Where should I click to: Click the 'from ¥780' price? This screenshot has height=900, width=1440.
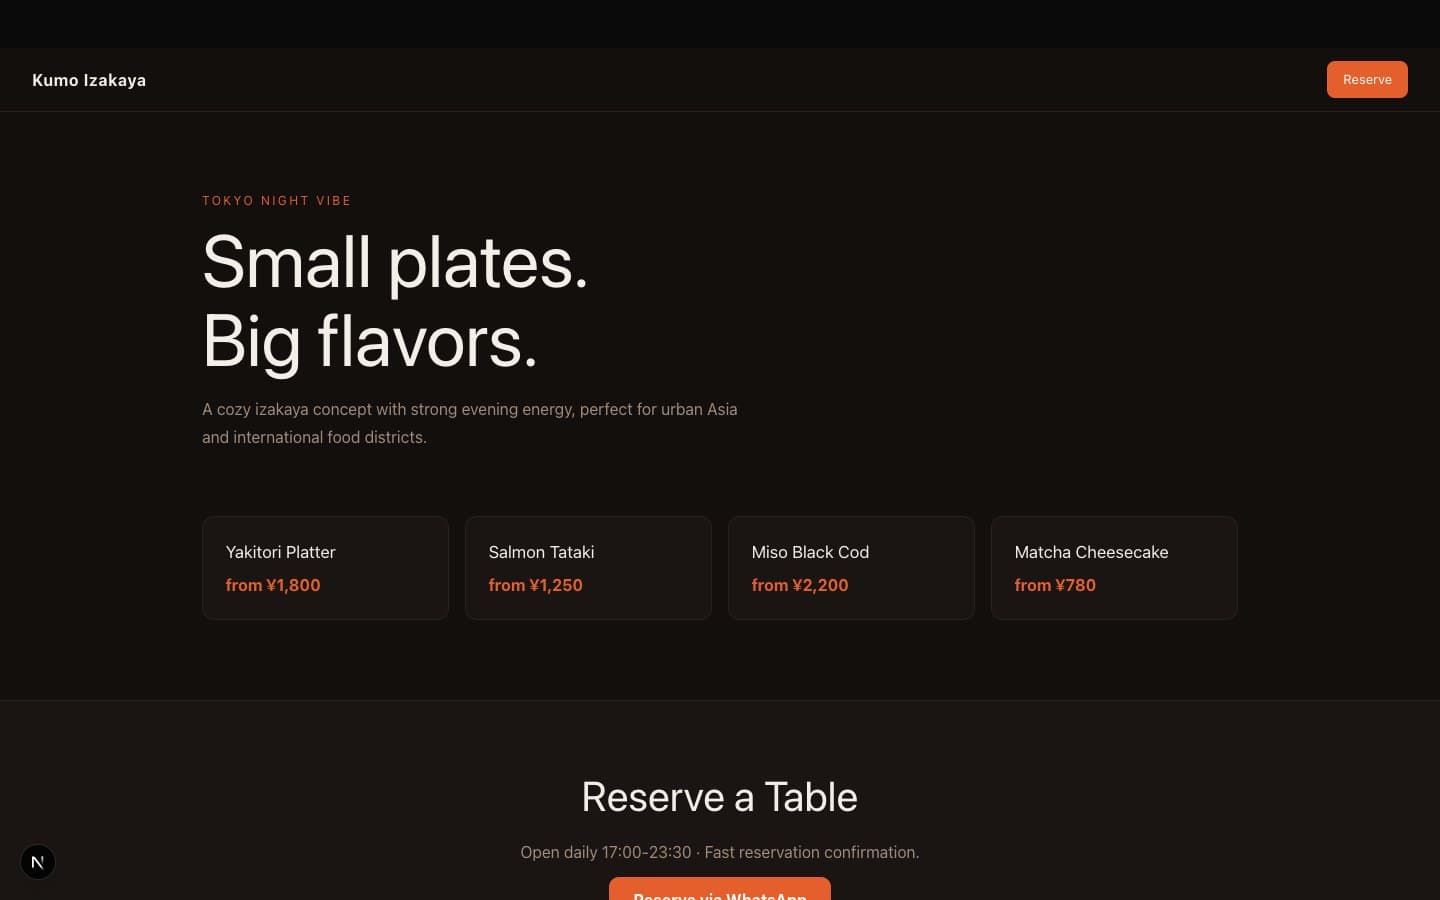[x=1055, y=585]
